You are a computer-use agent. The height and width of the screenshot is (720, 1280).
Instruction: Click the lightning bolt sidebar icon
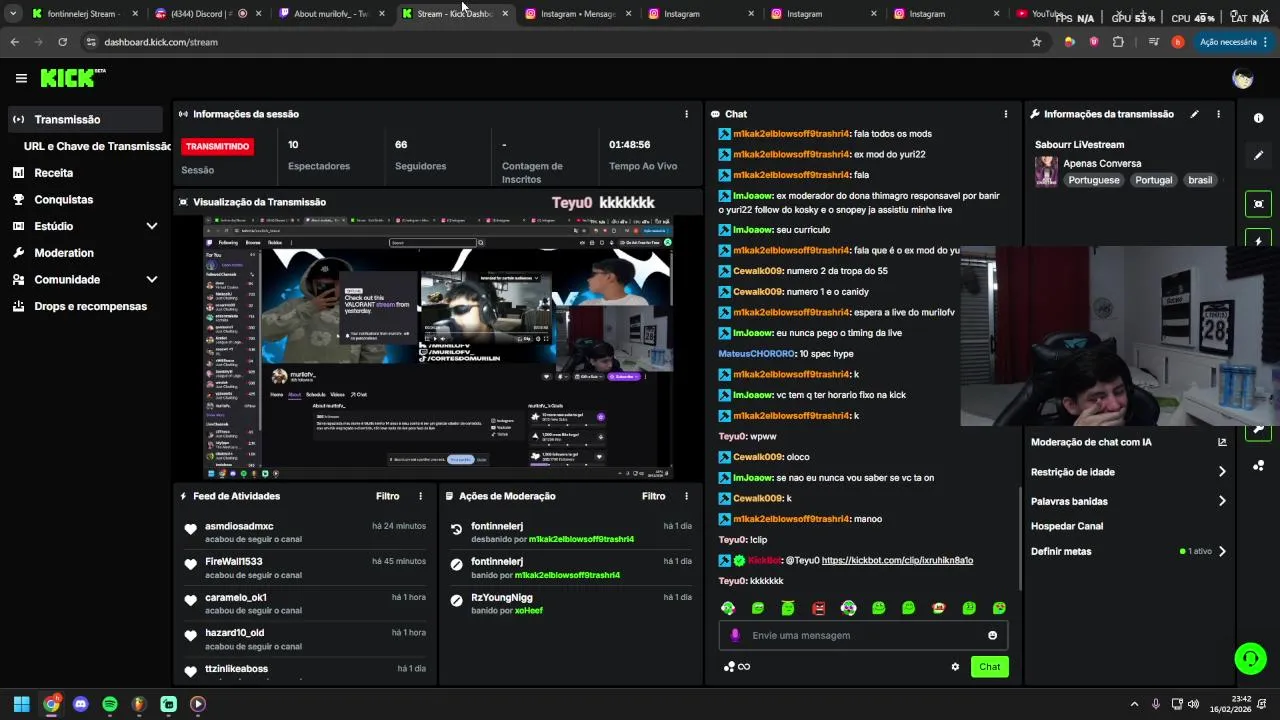coord(1258,241)
